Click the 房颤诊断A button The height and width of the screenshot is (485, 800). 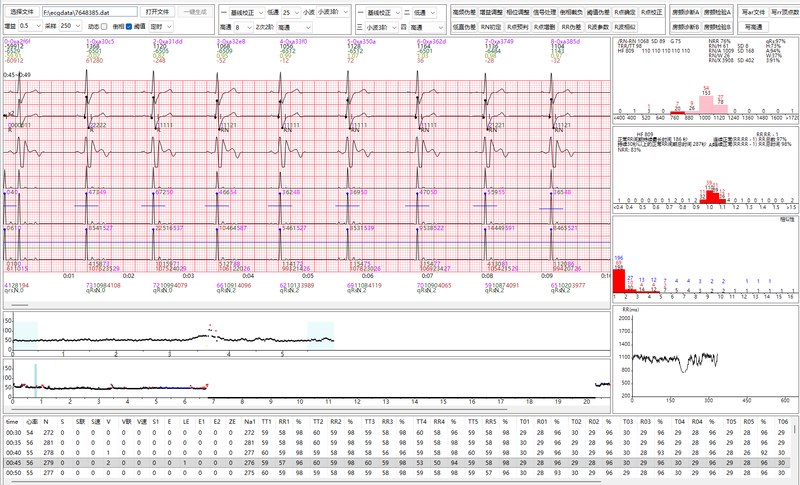687,10
